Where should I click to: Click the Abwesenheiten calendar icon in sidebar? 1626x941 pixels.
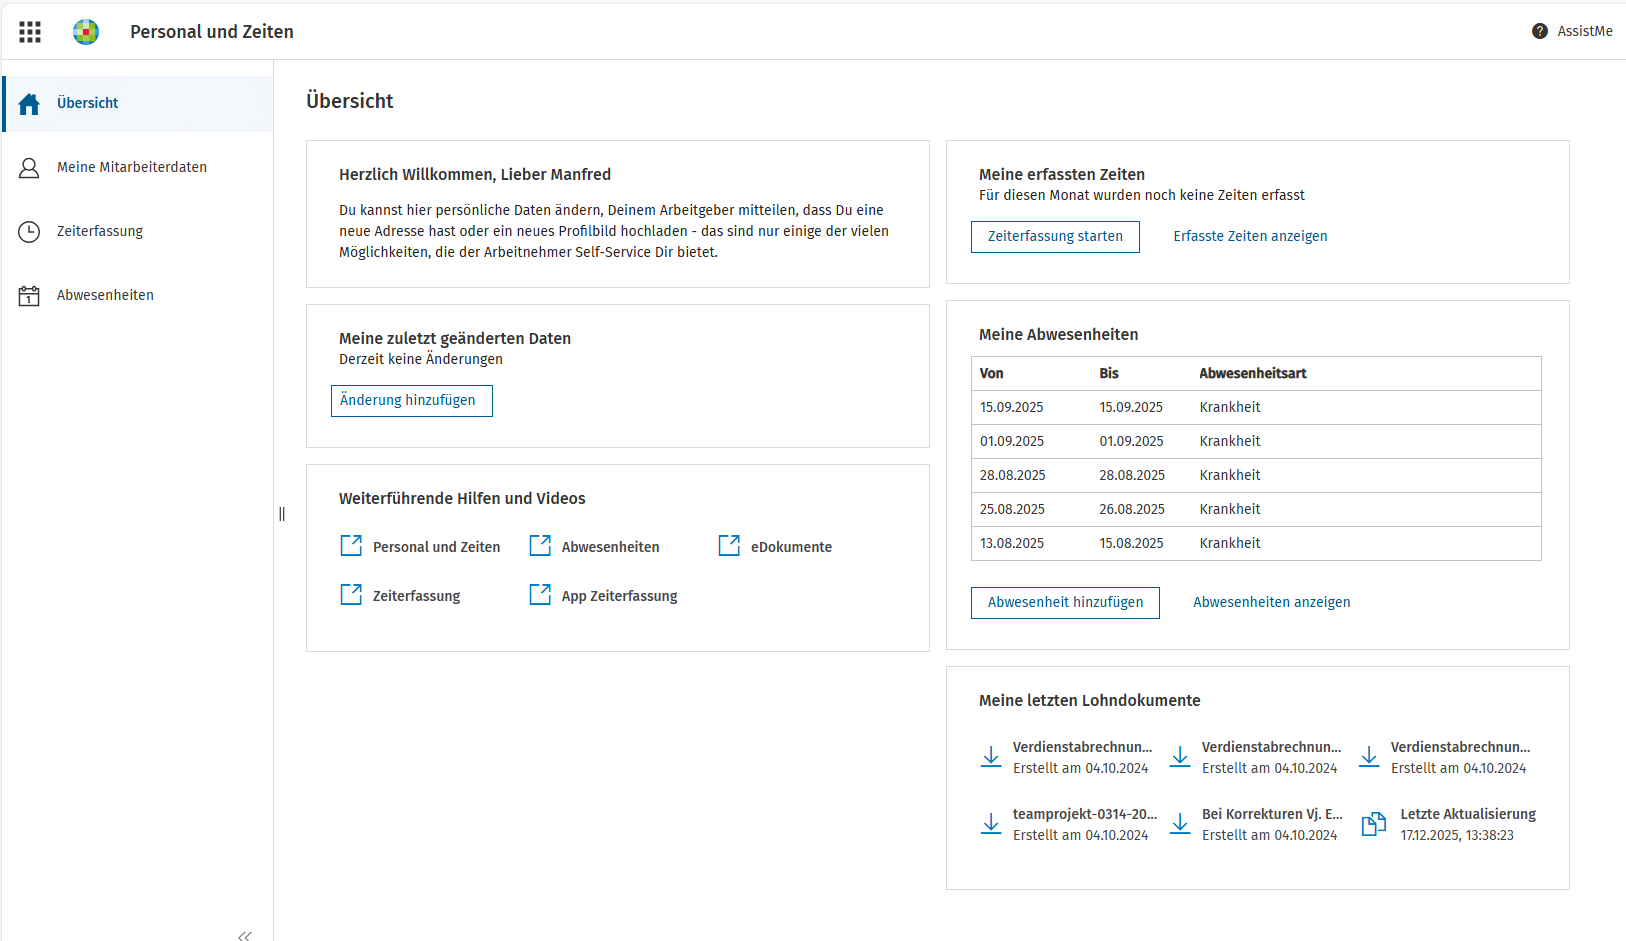coord(29,296)
